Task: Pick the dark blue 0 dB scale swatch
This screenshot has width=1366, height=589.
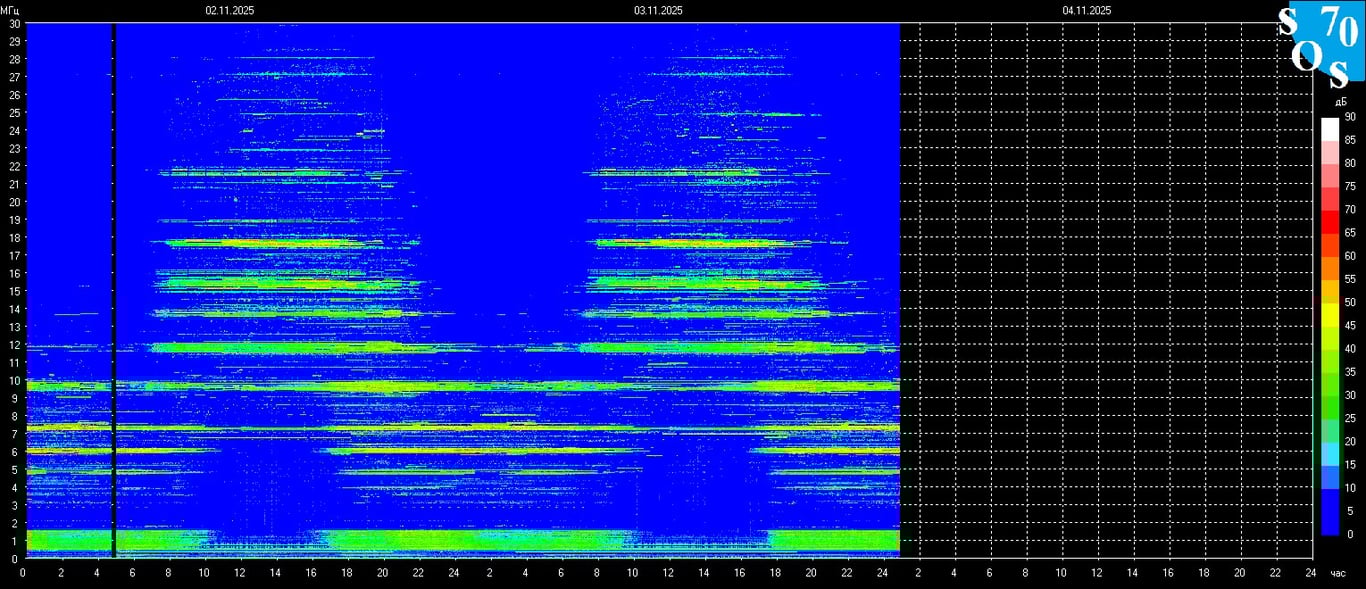Action: coord(1329,522)
